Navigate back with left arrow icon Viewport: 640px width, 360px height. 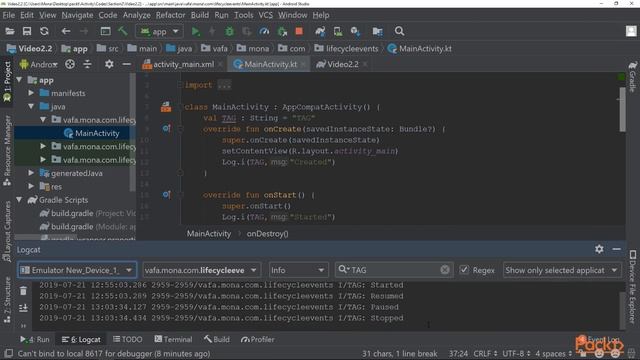pos(66,31)
